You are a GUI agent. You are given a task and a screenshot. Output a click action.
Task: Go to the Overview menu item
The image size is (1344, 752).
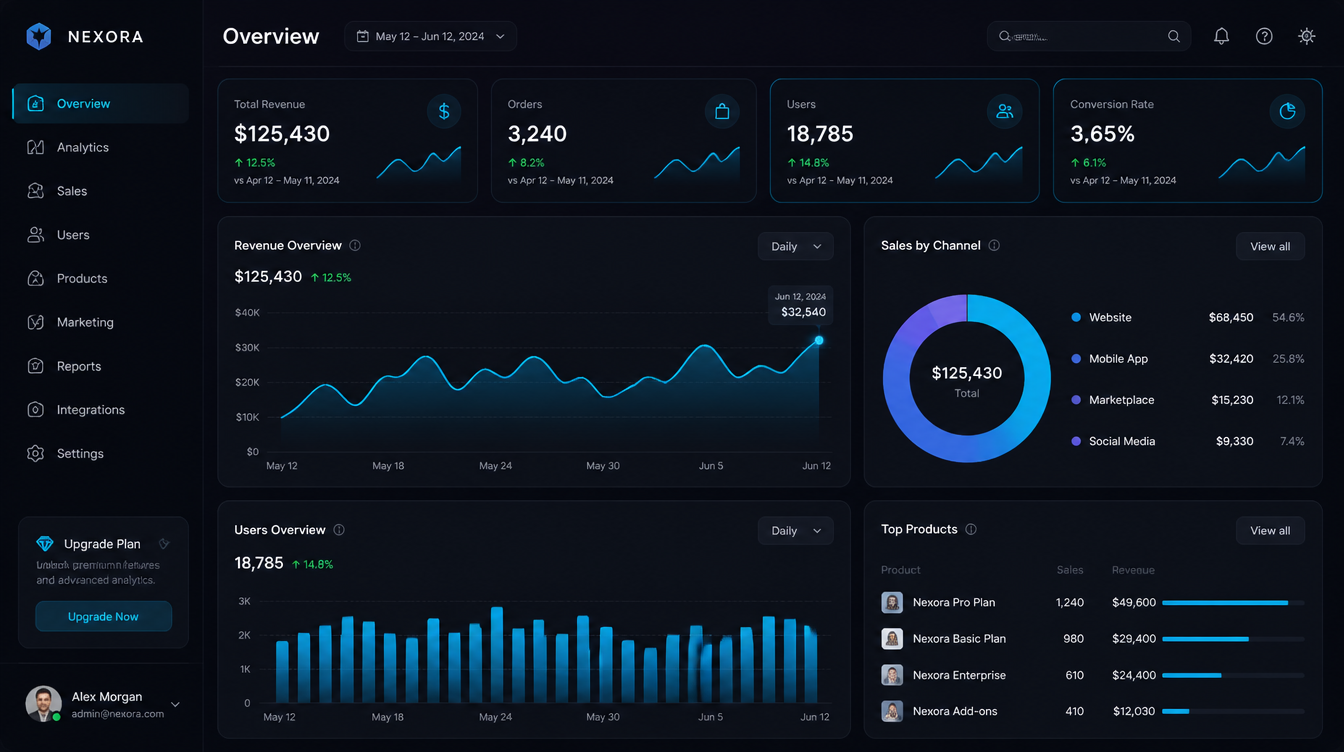tap(100, 104)
